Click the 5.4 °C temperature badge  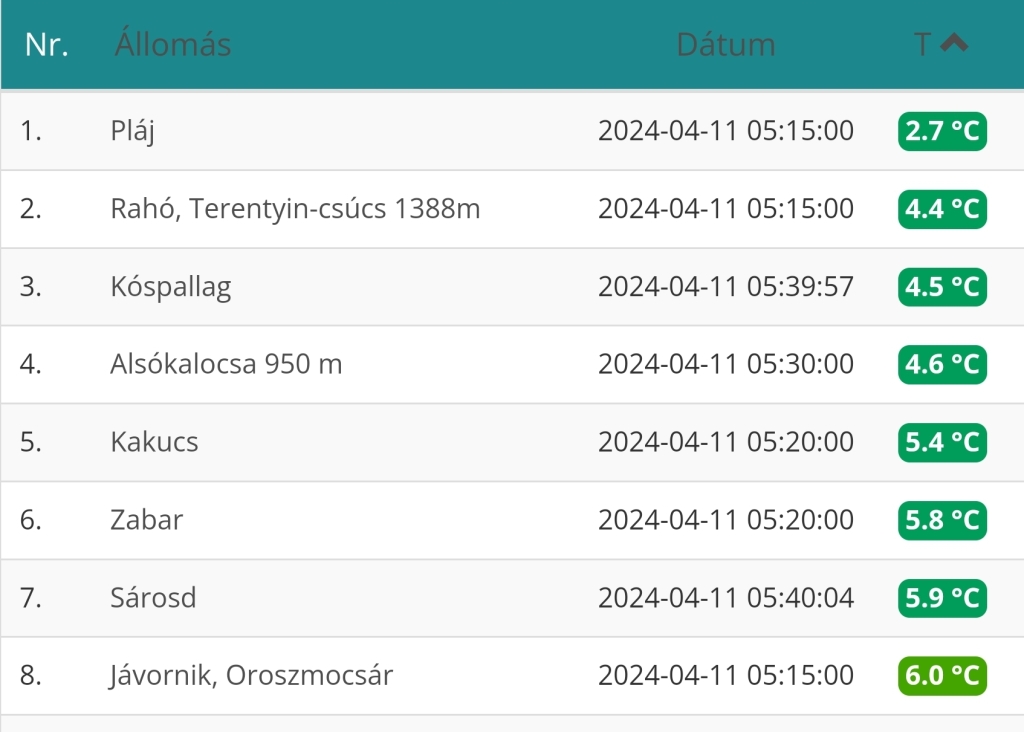click(x=942, y=442)
